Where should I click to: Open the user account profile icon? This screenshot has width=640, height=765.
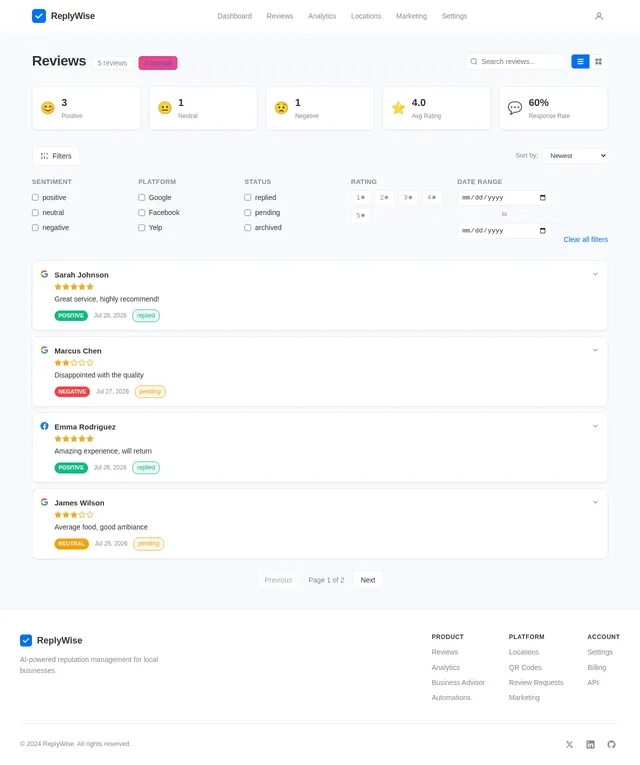tap(599, 16)
